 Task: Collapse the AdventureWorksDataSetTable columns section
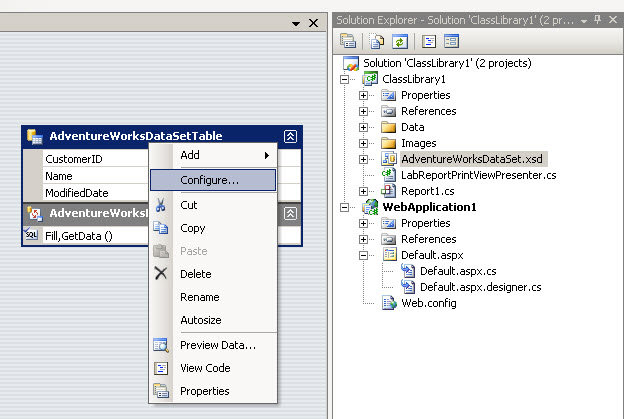290,136
